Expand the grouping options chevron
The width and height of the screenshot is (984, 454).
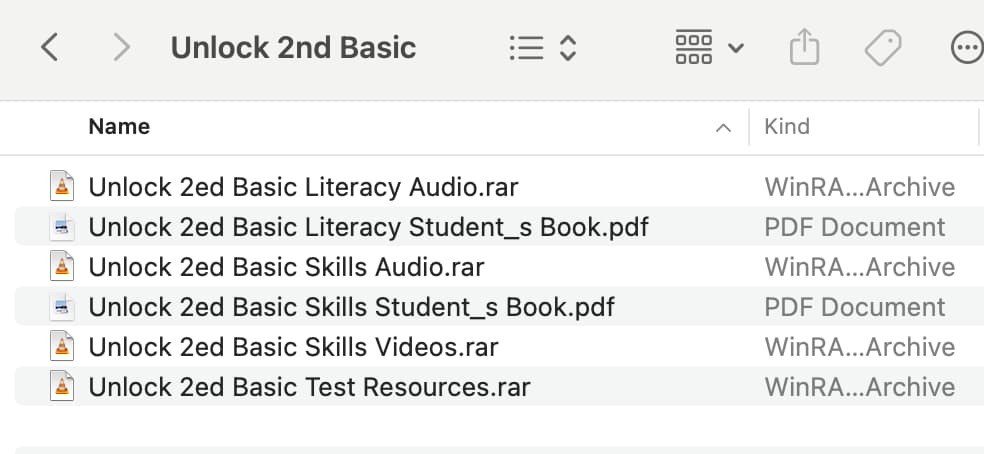coord(735,48)
